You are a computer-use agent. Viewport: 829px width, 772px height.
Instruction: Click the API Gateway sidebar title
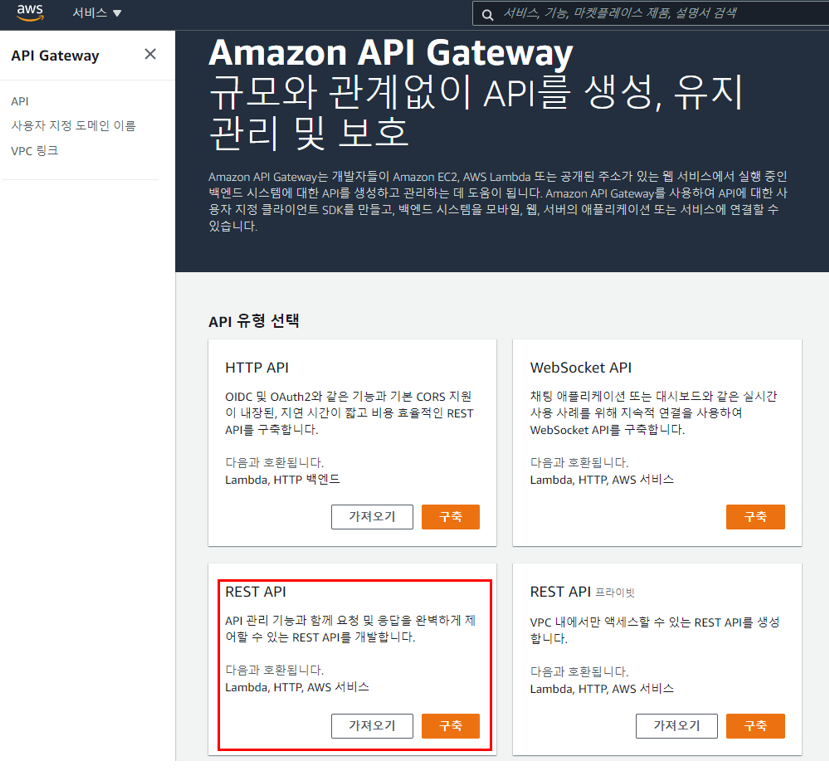55,56
